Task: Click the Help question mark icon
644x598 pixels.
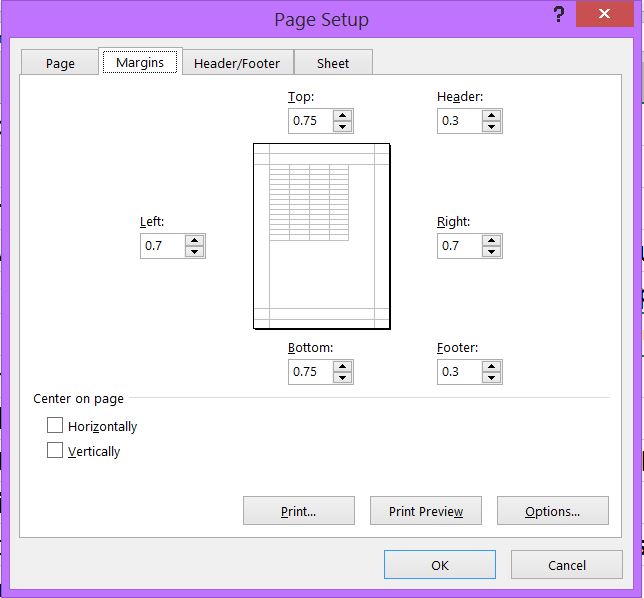Action: 559,14
